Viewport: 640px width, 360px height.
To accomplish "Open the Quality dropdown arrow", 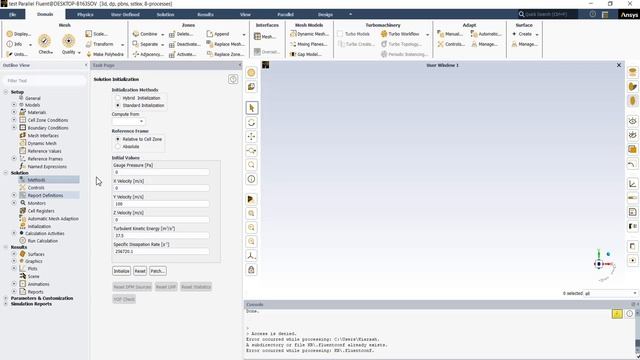I will click(x=79, y=52).
